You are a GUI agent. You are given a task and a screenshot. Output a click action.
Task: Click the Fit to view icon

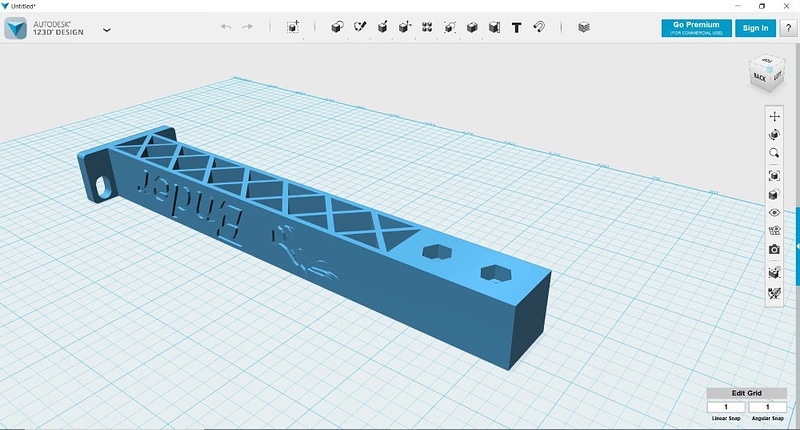point(774,175)
